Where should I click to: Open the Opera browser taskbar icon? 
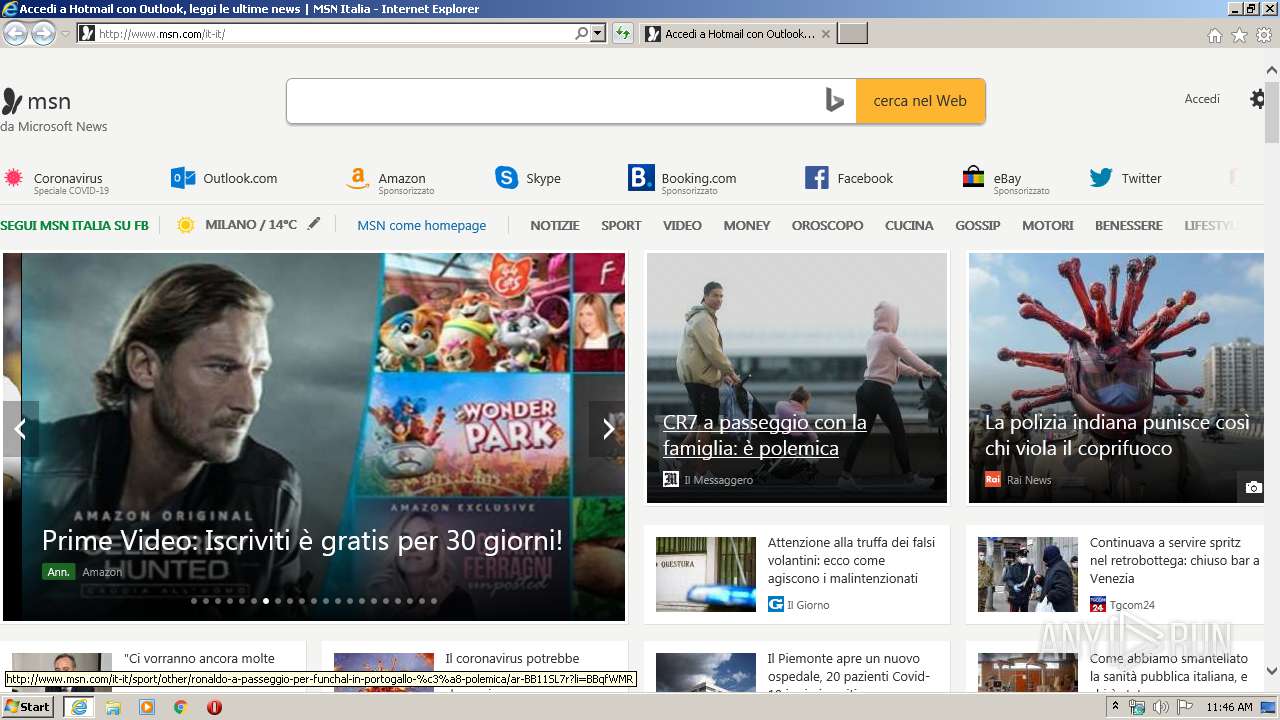(x=214, y=707)
